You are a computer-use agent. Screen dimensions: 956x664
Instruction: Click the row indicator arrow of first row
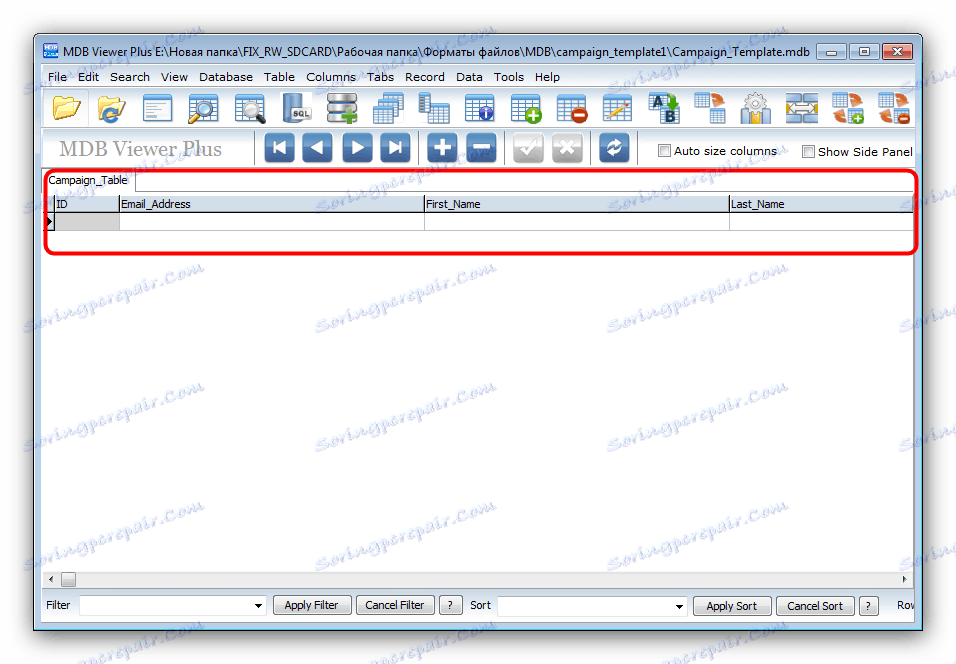coord(50,222)
